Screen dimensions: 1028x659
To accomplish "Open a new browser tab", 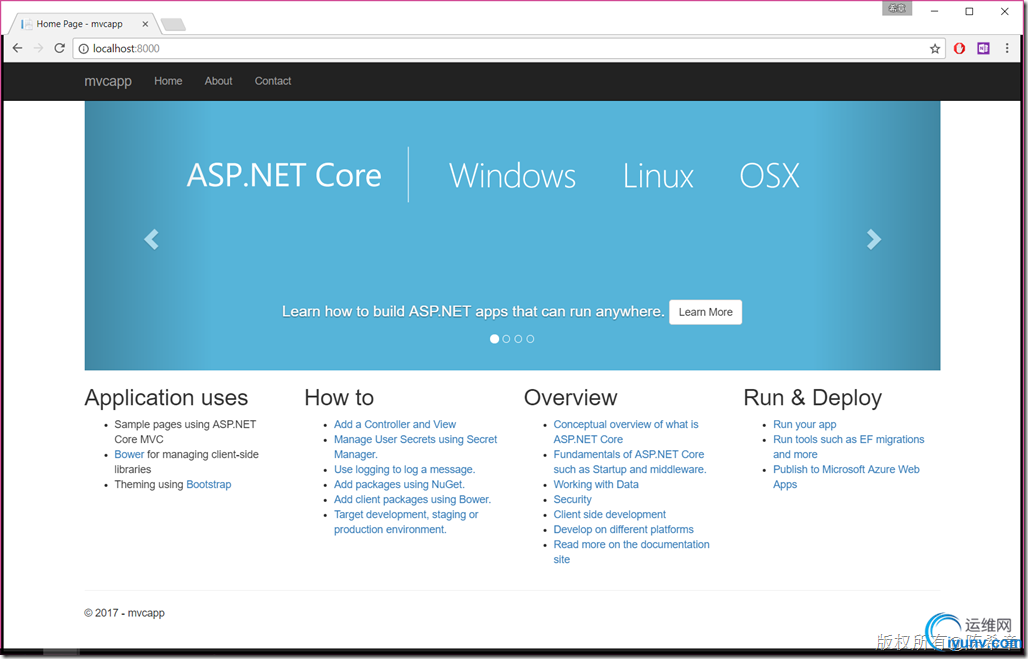I will 173,24.
